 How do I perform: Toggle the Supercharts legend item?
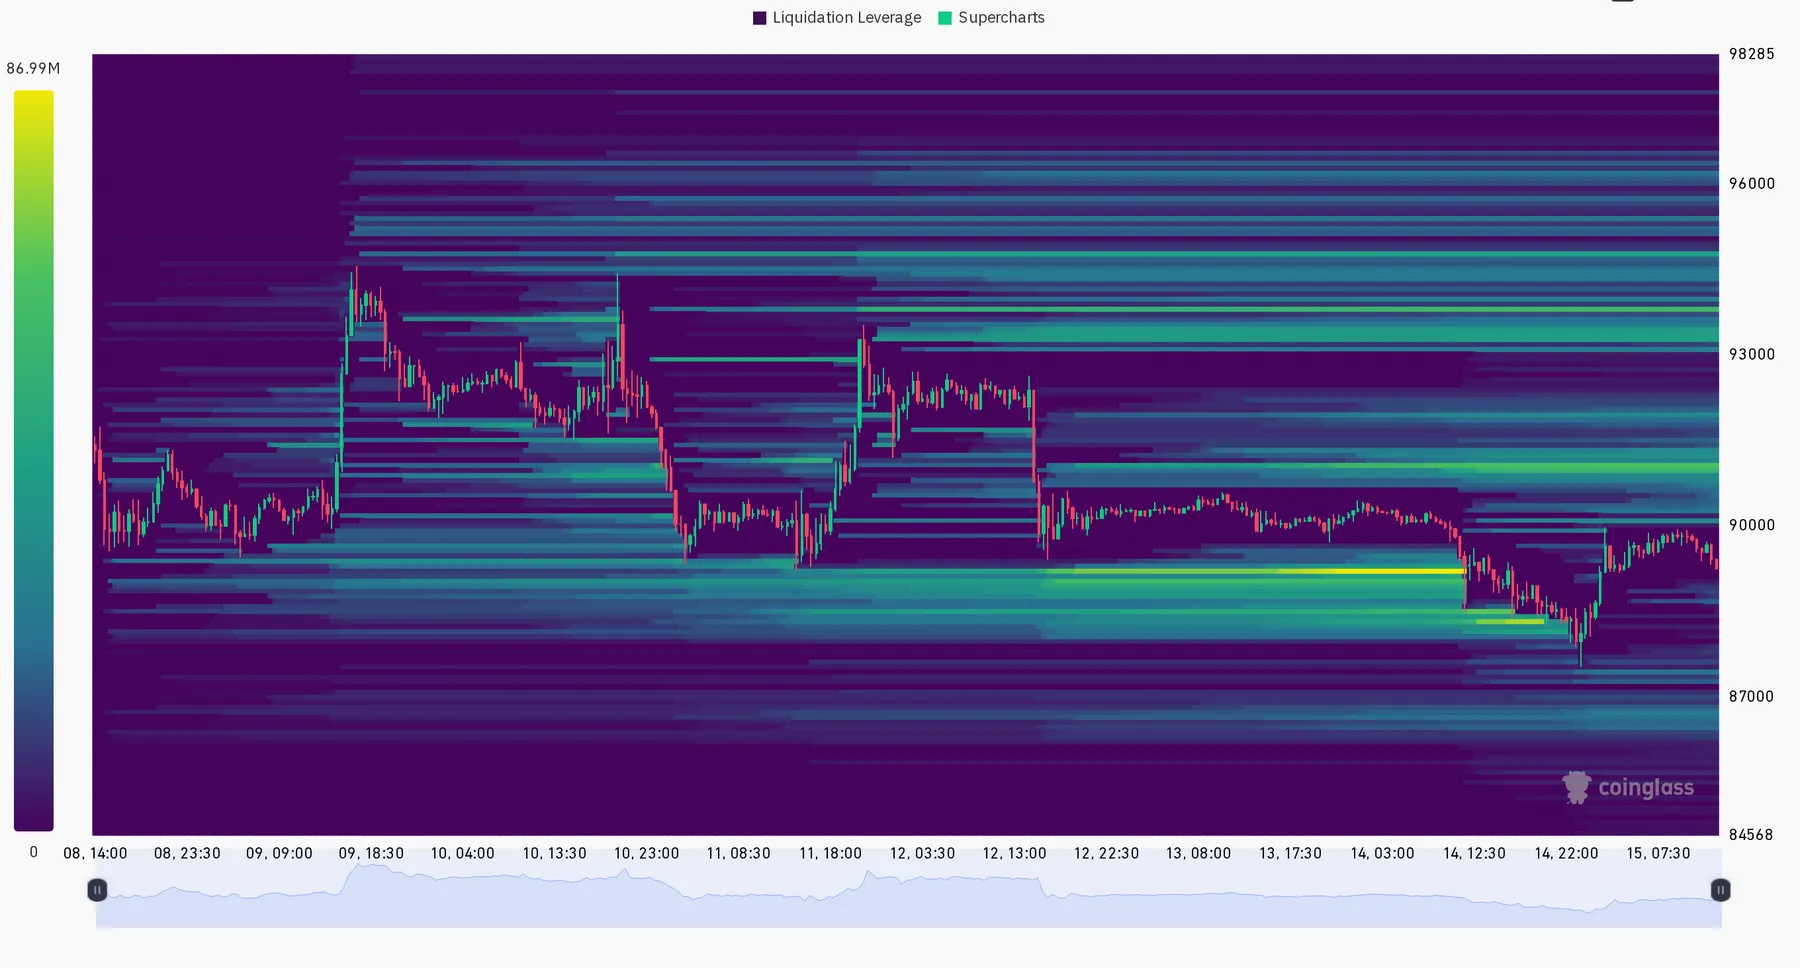click(x=999, y=17)
